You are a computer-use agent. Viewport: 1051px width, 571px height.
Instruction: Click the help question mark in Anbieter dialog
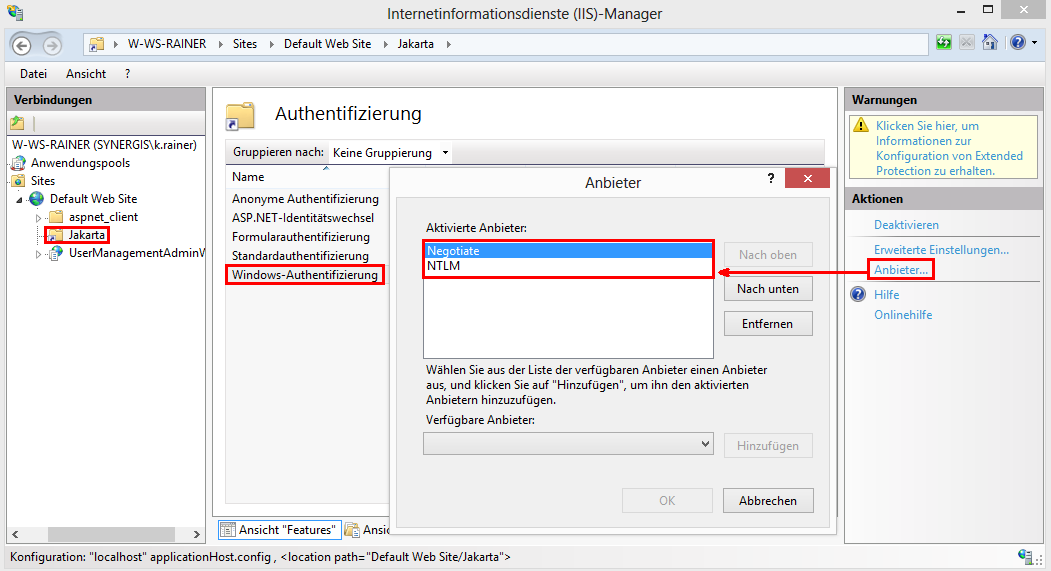coord(770,178)
